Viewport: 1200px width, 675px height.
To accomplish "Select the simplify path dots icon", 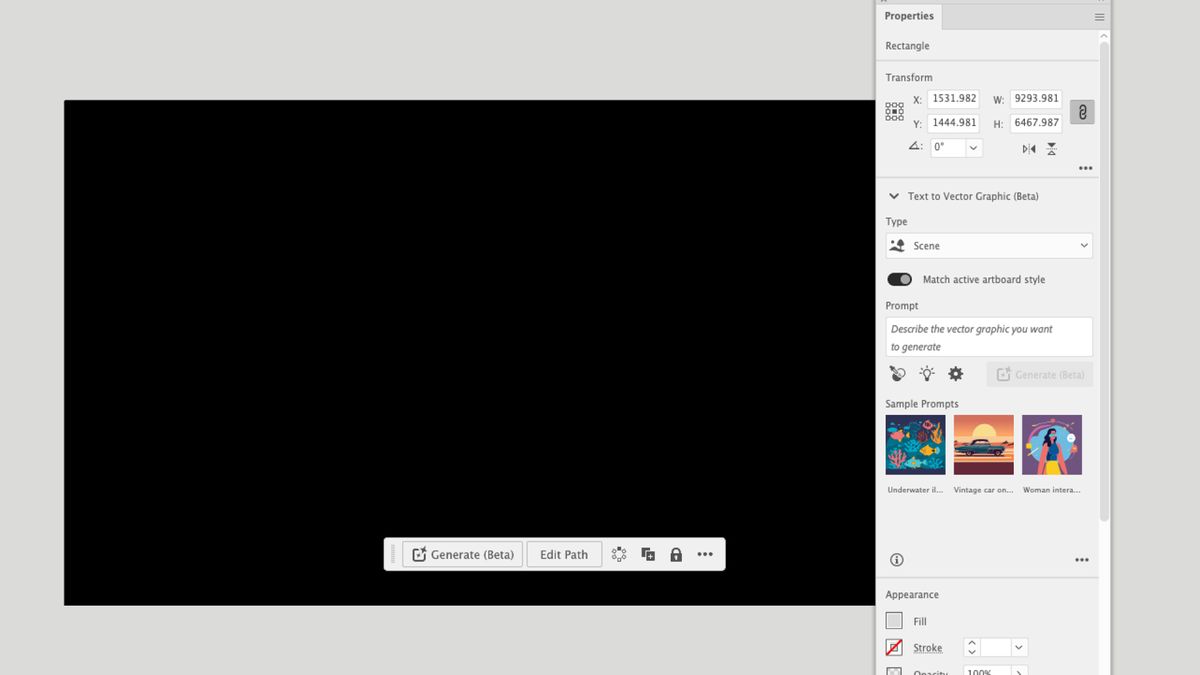I will pyautogui.click(x=618, y=553).
